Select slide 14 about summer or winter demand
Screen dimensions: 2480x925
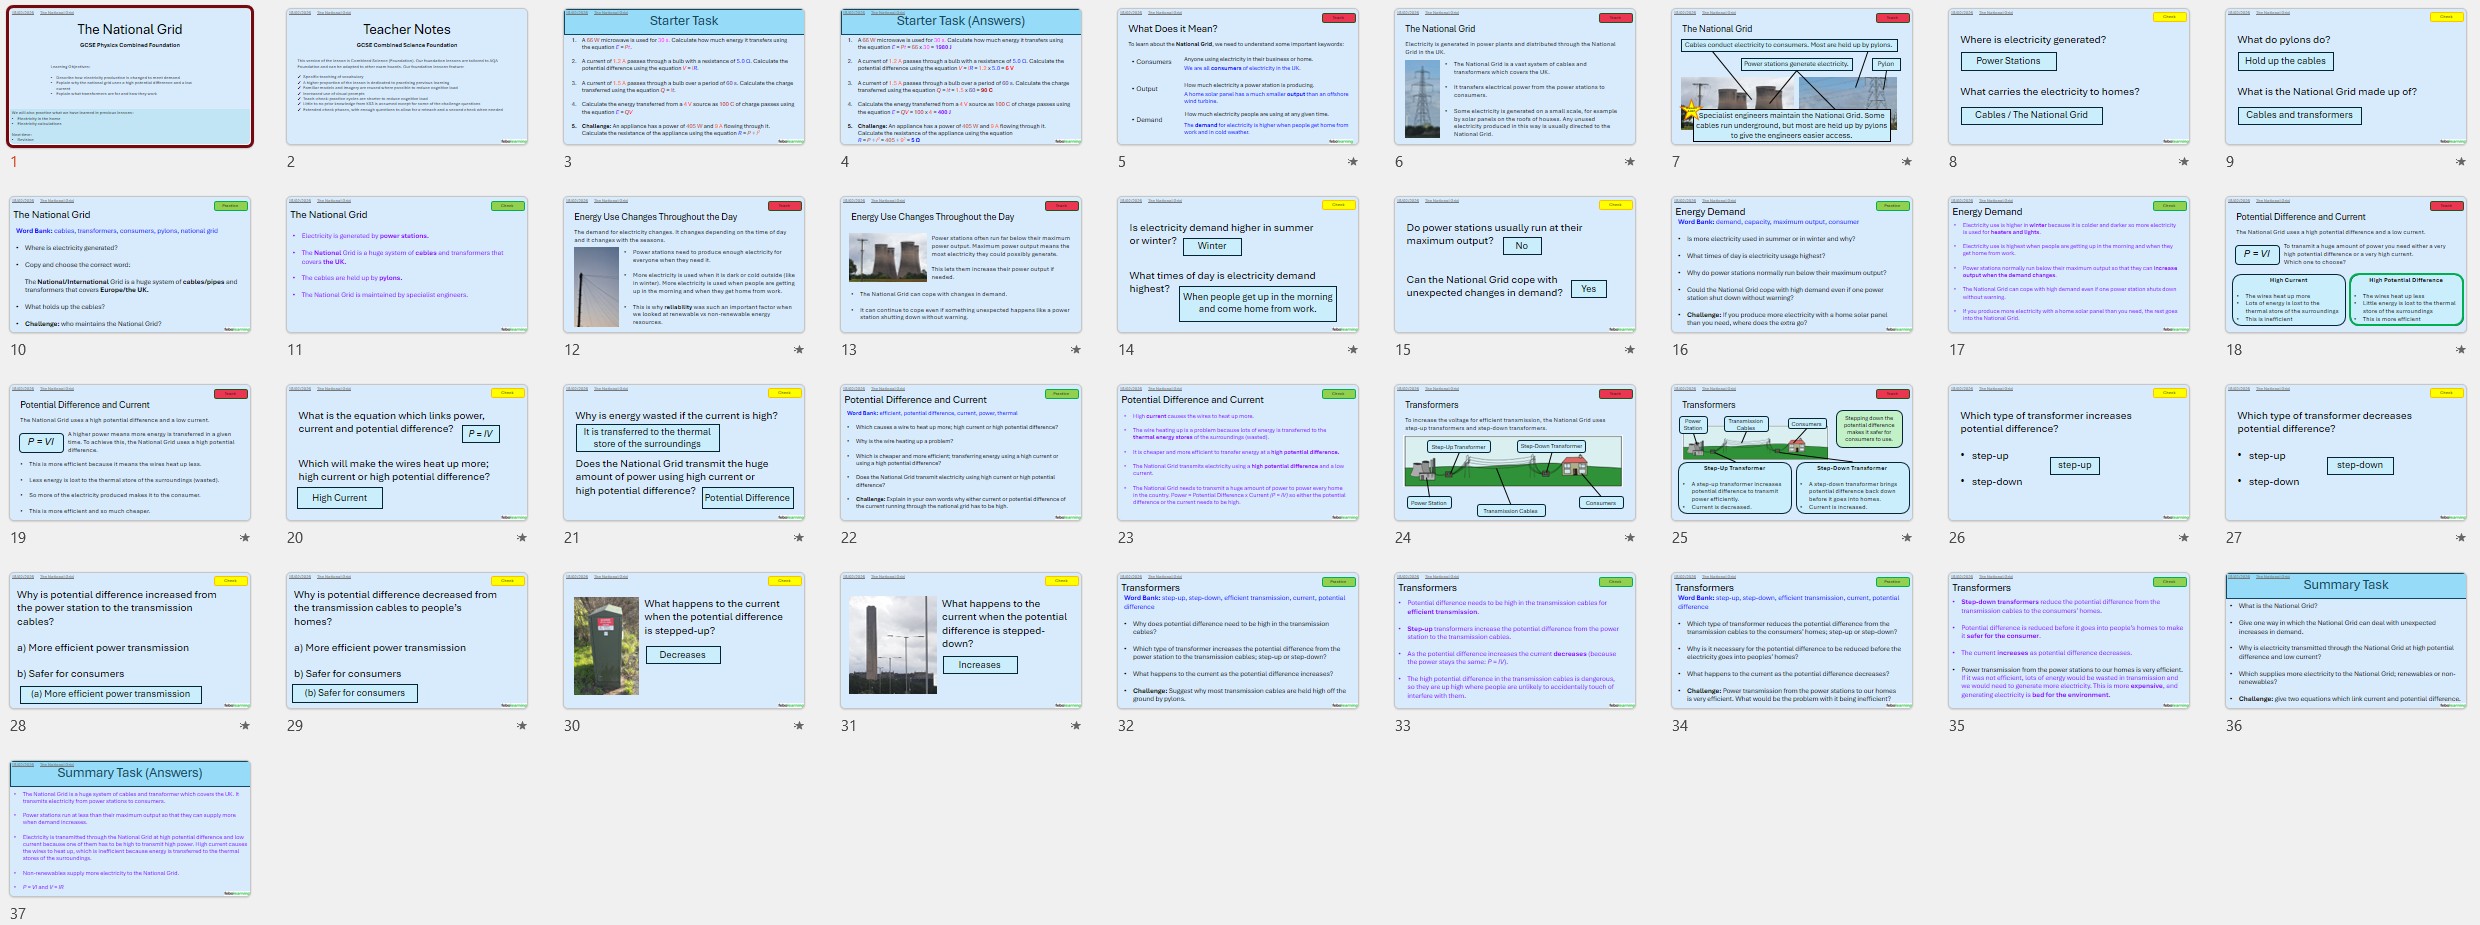1237,265
